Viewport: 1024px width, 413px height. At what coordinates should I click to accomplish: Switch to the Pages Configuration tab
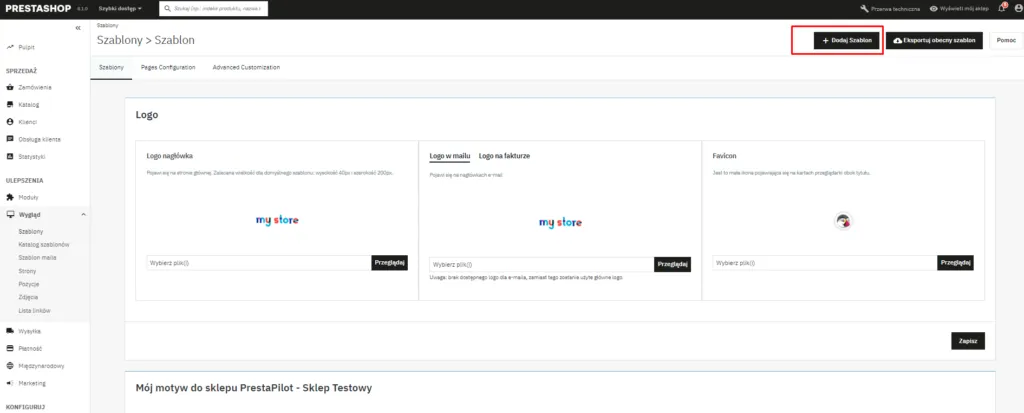[167, 67]
